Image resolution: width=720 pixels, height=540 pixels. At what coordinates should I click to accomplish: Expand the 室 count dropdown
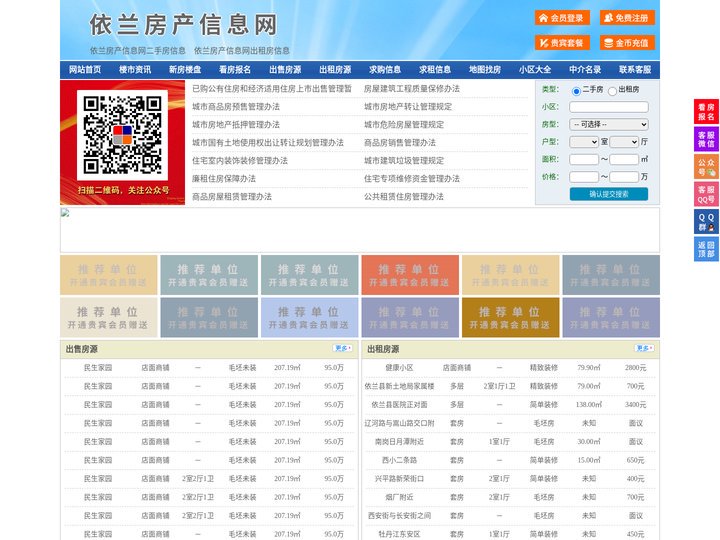(584, 142)
